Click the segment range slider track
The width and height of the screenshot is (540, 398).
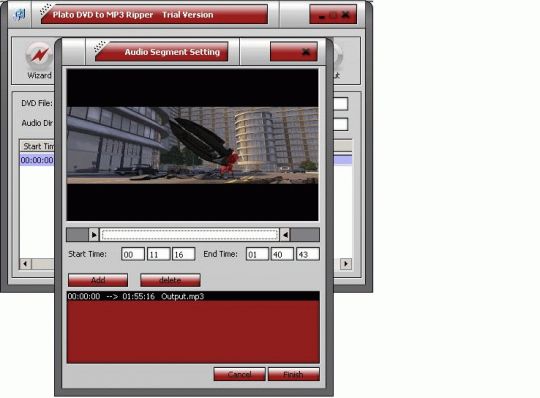pos(190,235)
